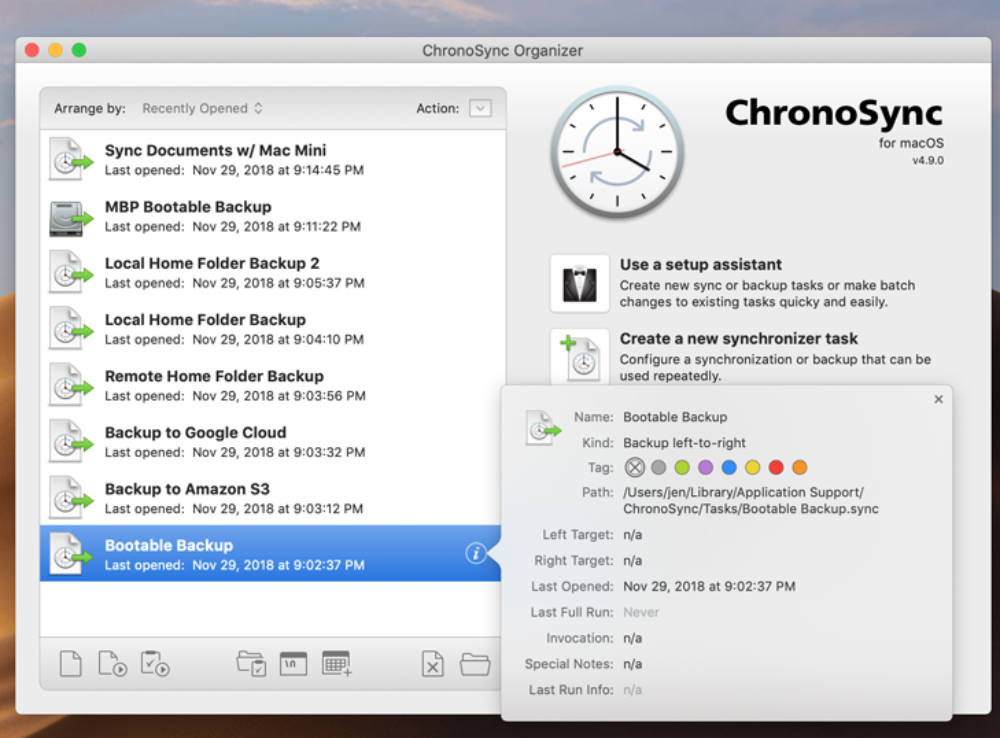The image size is (1000, 738).
Task: Click the Use a setup assistant link
Action: pos(700,265)
